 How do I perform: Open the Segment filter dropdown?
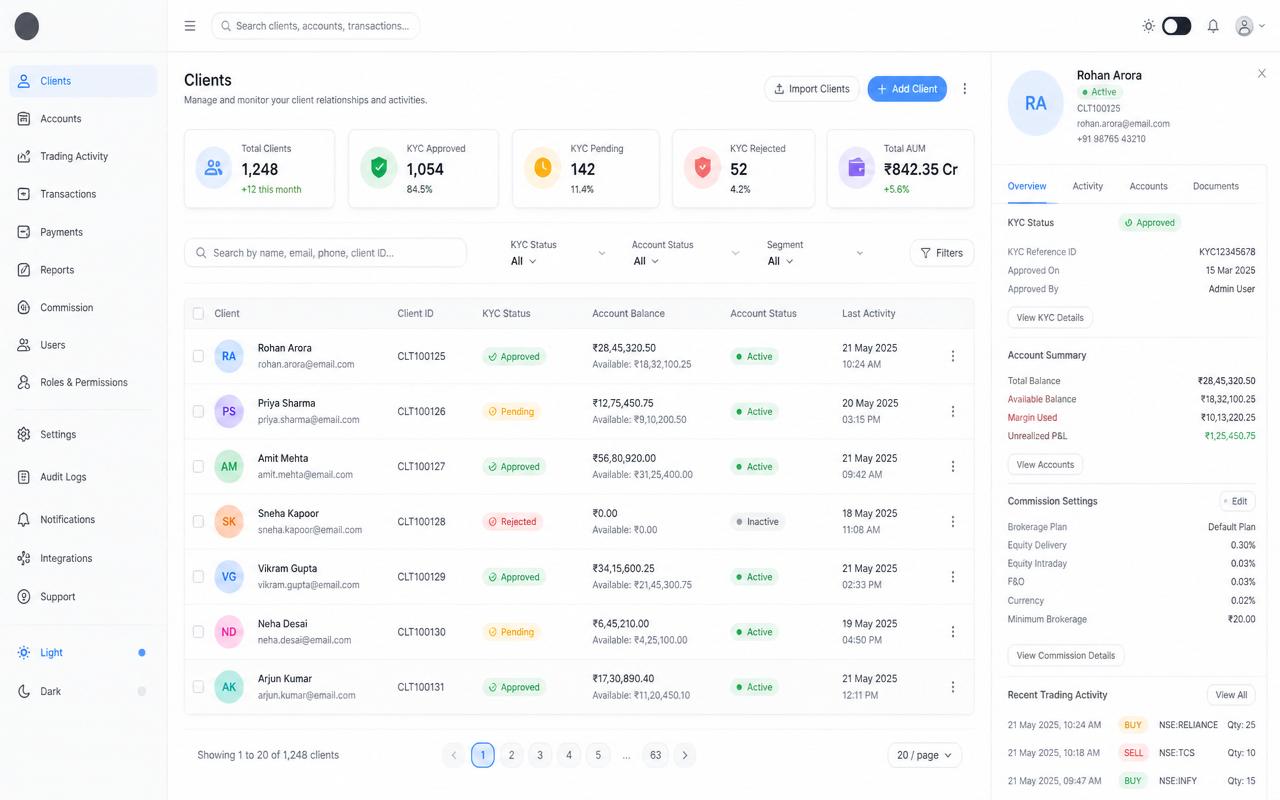[x=815, y=253]
